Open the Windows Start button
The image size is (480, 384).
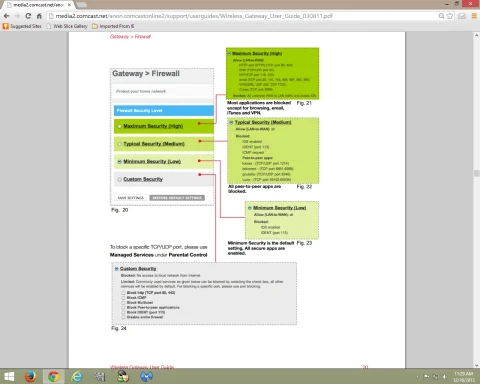point(9,377)
